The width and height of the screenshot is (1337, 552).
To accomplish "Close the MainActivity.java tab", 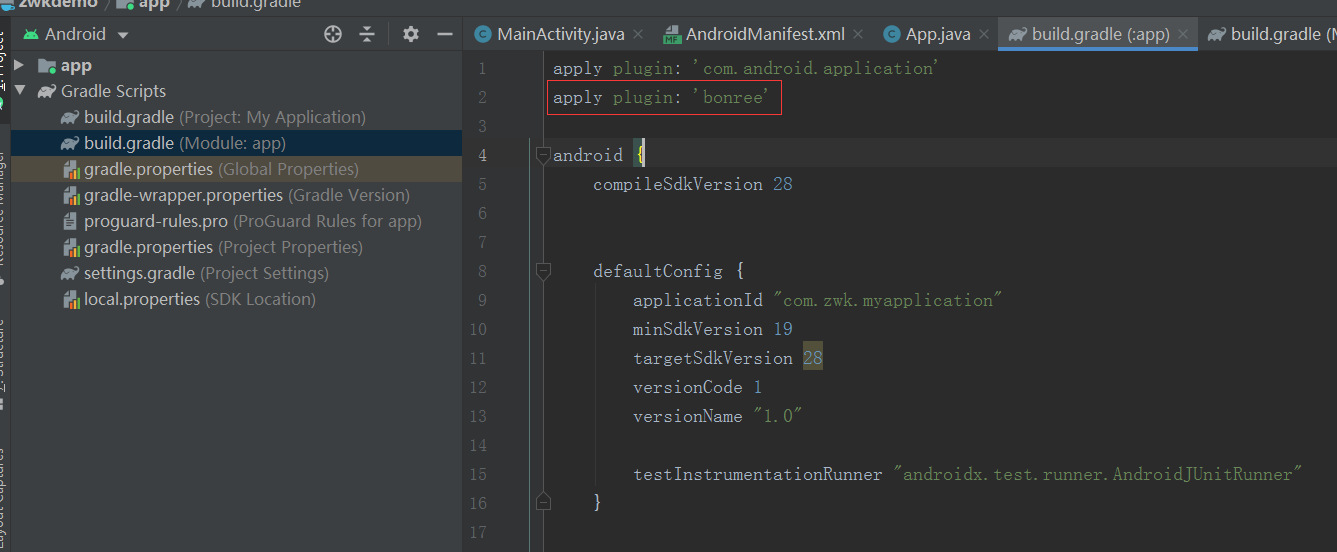I will pyautogui.click(x=640, y=35).
